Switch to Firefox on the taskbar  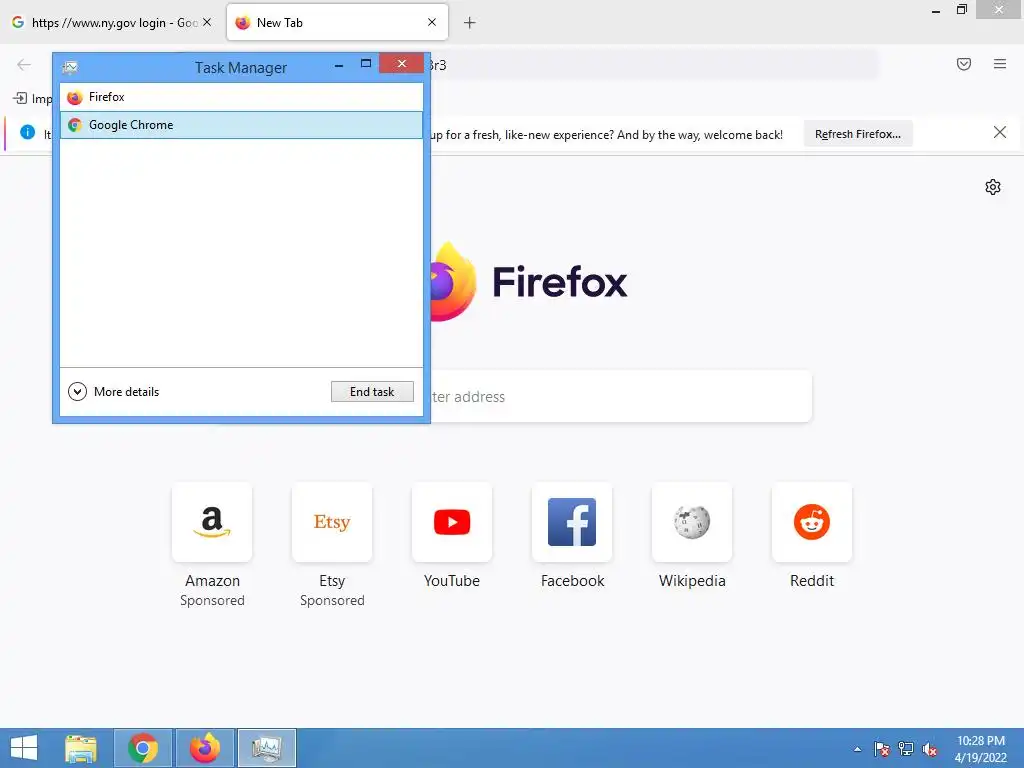[x=205, y=748]
